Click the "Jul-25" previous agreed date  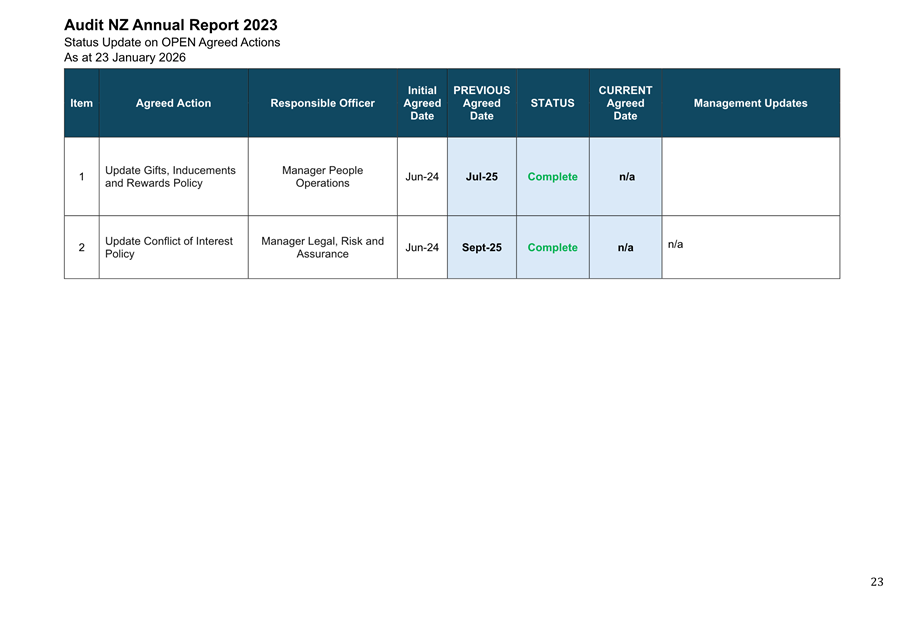point(481,177)
